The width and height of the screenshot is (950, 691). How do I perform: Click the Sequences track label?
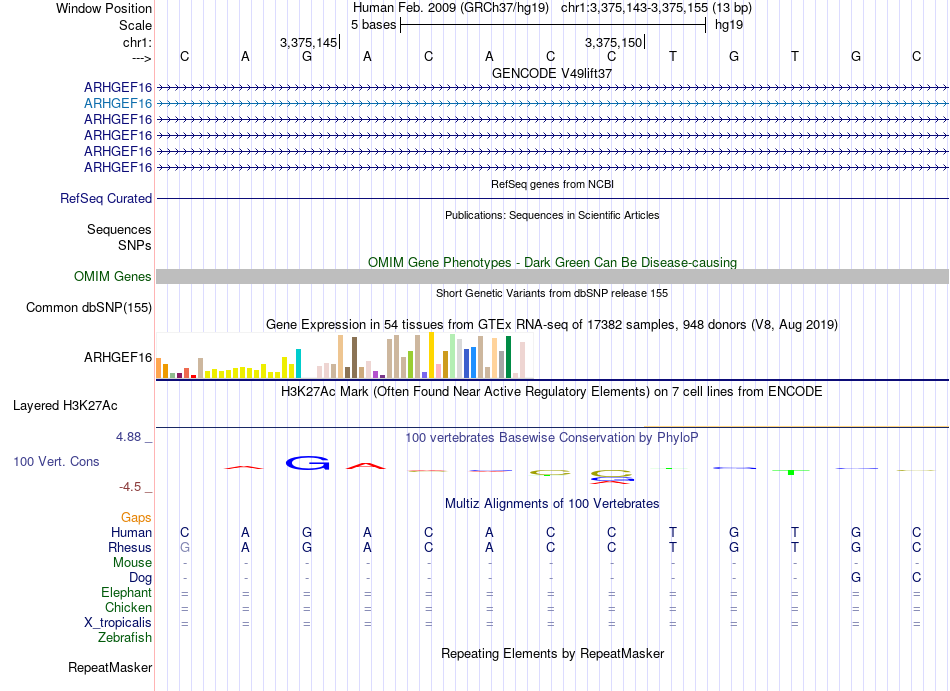pos(119,230)
